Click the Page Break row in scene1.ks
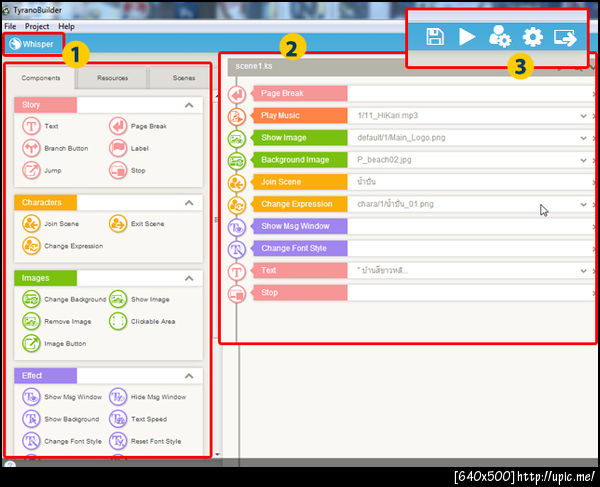The height and width of the screenshot is (487, 600). point(422,93)
